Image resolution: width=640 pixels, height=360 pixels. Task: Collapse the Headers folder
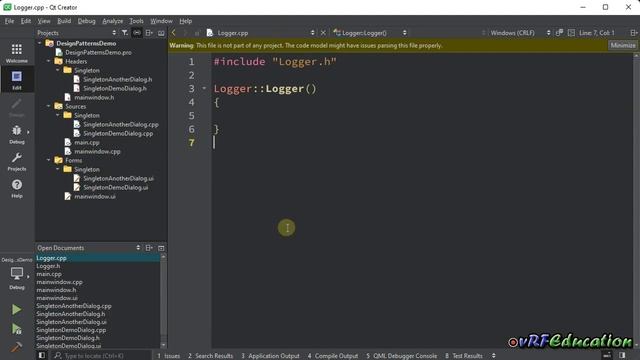pyautogui.click(x=49, y=61)
